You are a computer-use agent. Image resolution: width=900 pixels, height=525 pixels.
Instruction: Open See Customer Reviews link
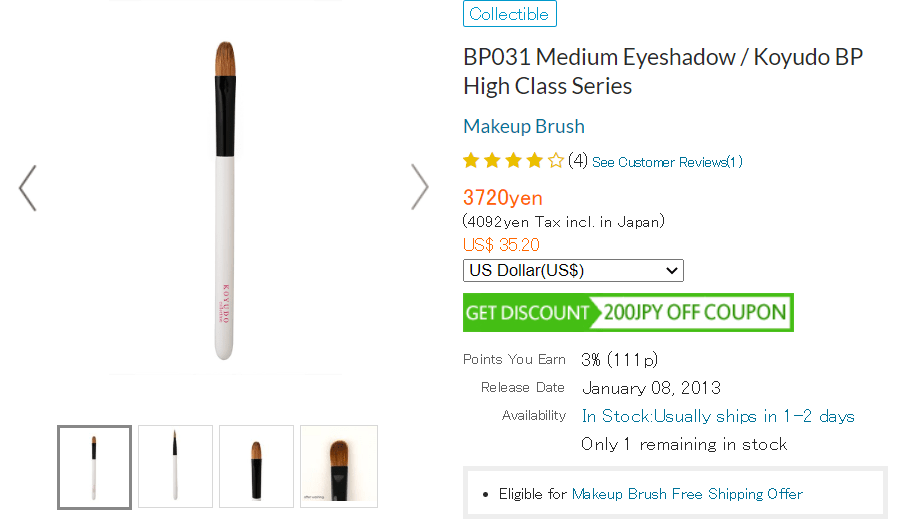pyautogui.click(x=667, y=162)
